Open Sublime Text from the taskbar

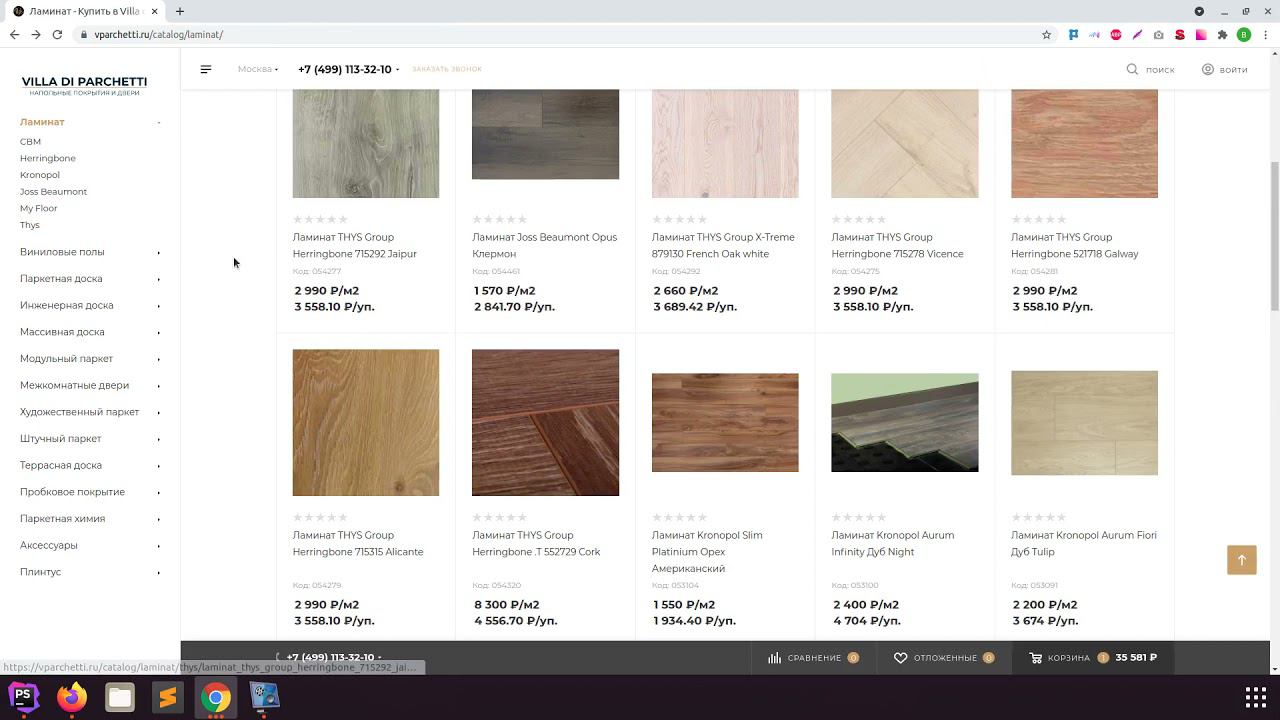[x=168, y=697]
